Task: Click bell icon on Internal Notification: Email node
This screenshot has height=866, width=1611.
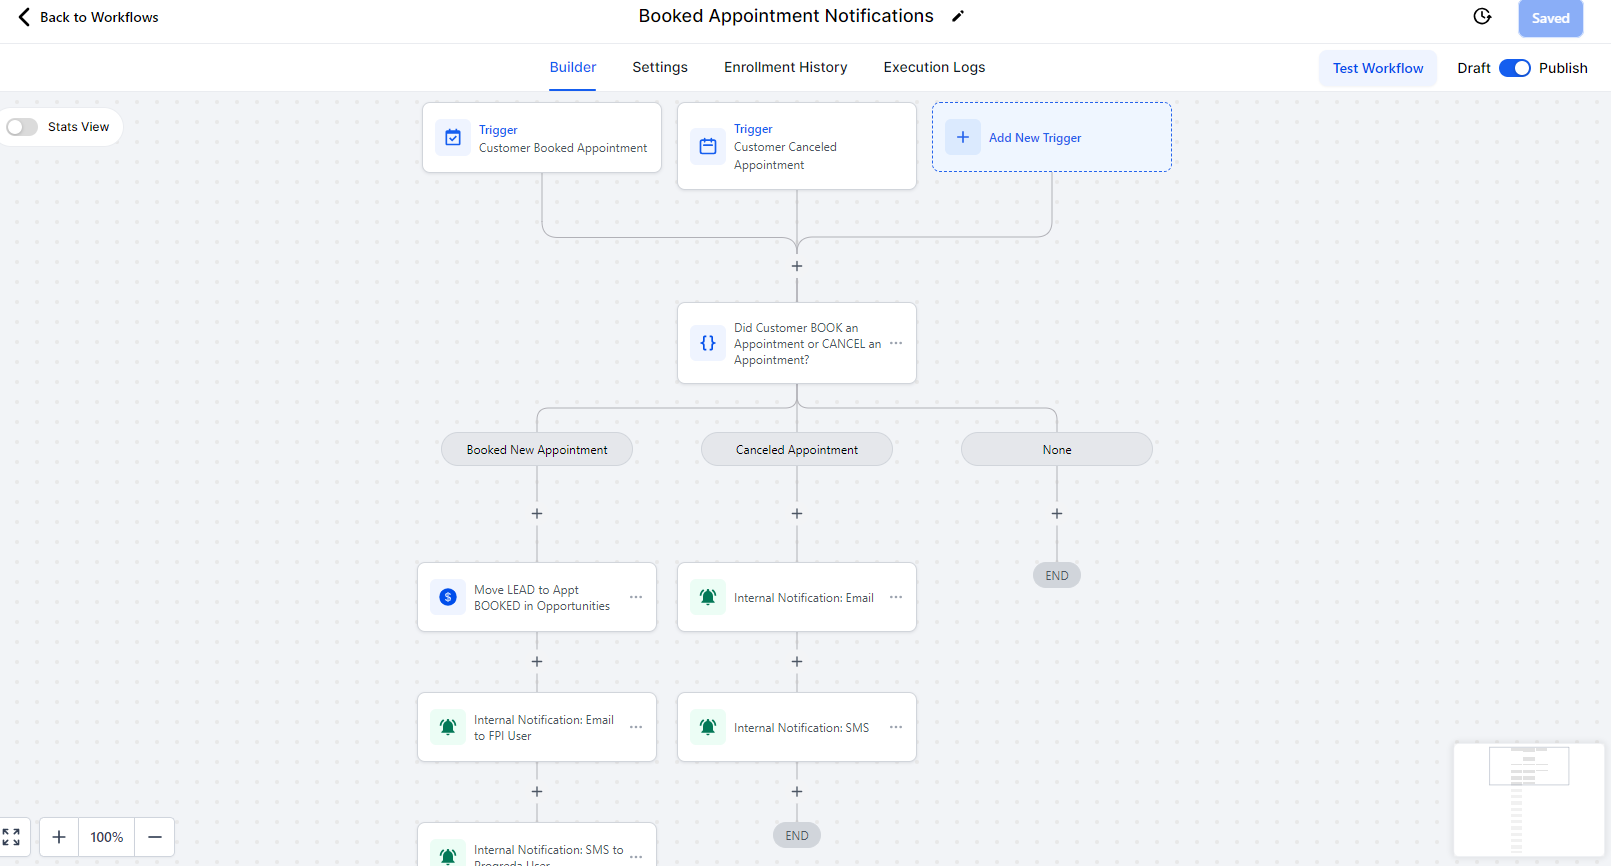Action: tap(708, 597)
